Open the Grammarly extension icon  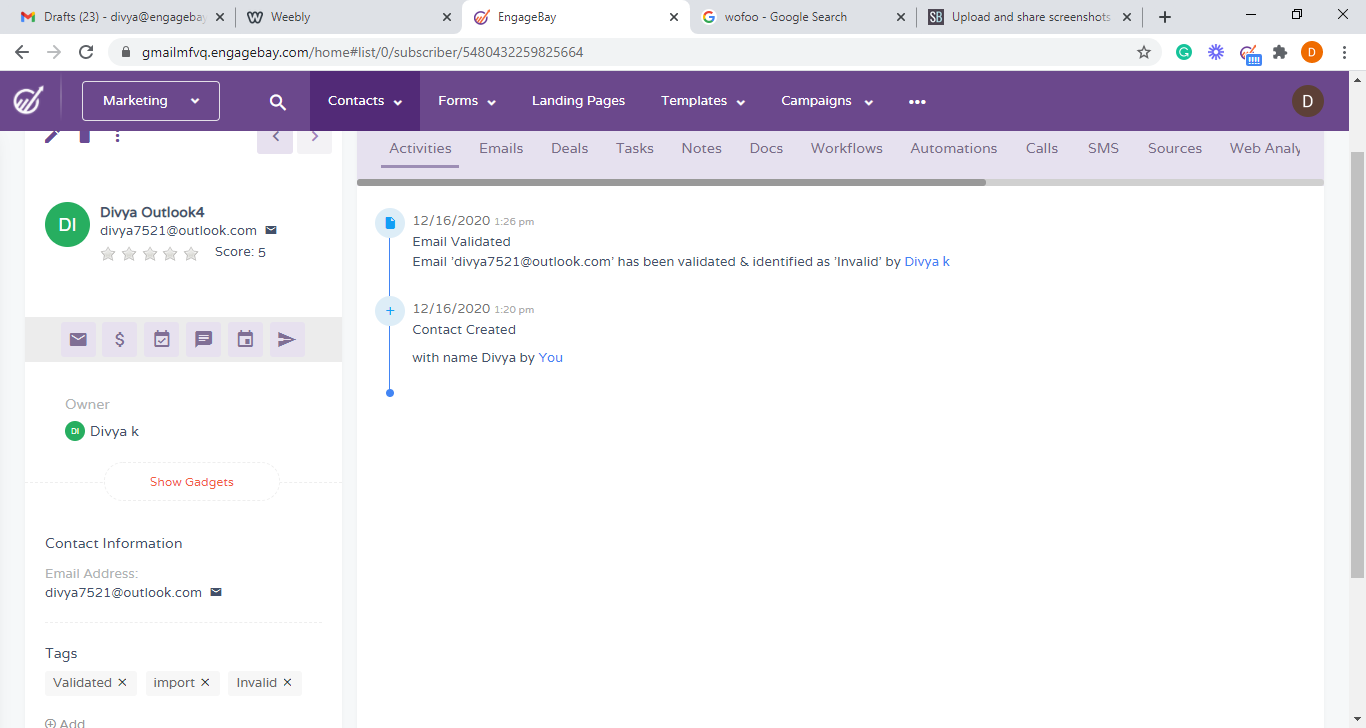click(x=1184, y=52)
